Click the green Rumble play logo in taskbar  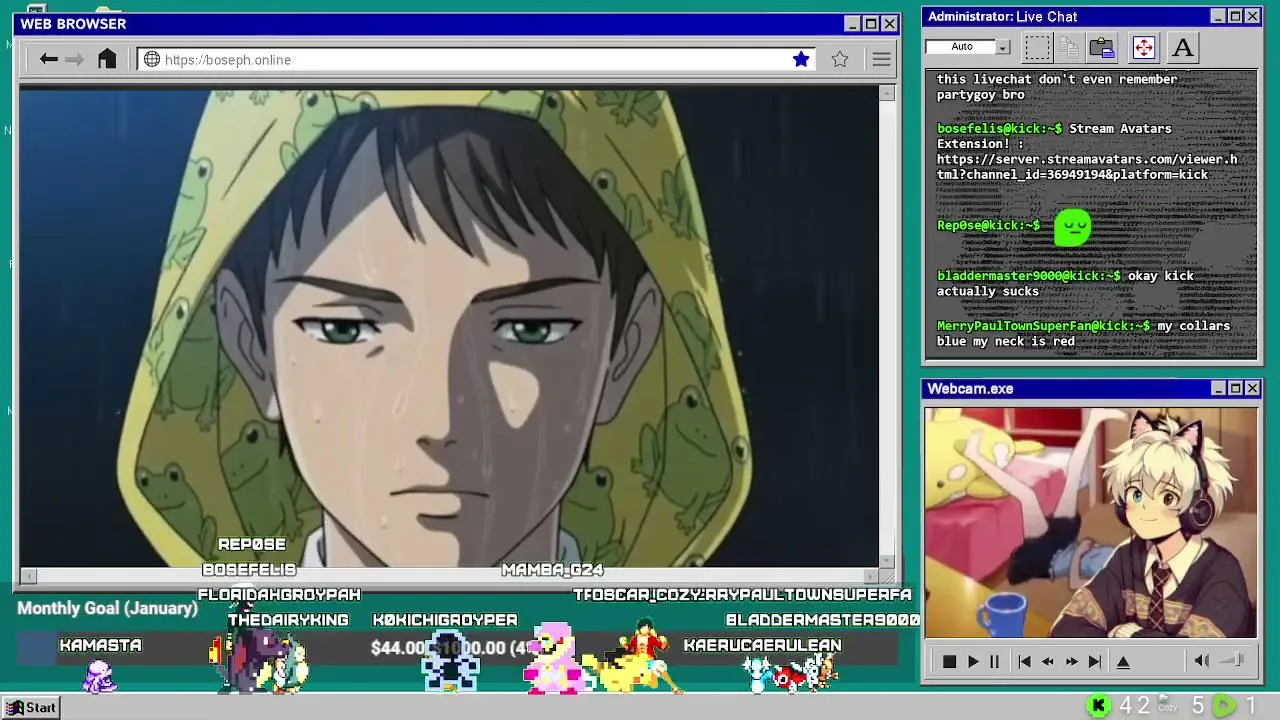(x=1224, y=706)
